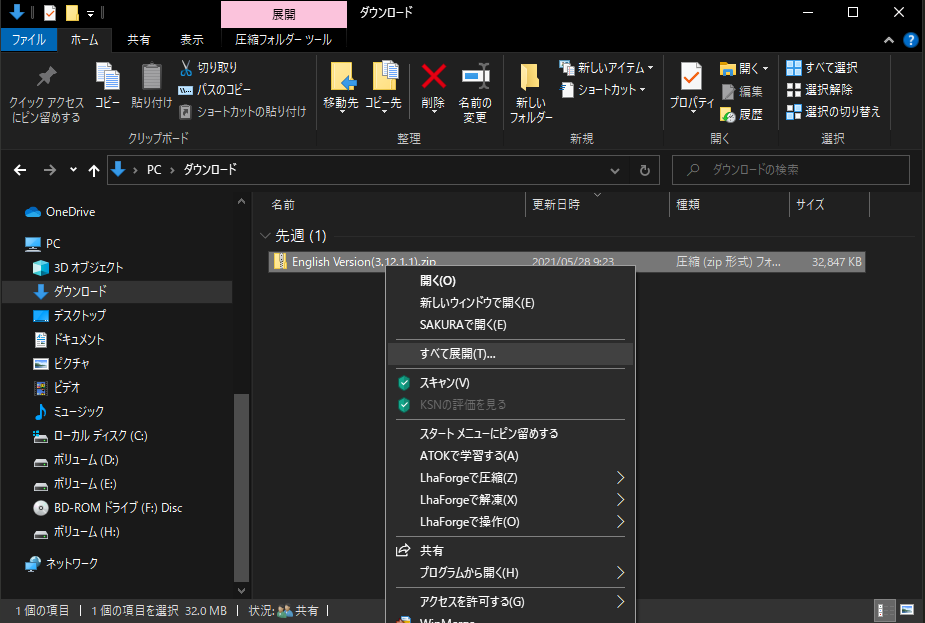This screenshot has width=925, height=623.
Task: Switch to large icons view in status bar
Action: click(907, 609)
